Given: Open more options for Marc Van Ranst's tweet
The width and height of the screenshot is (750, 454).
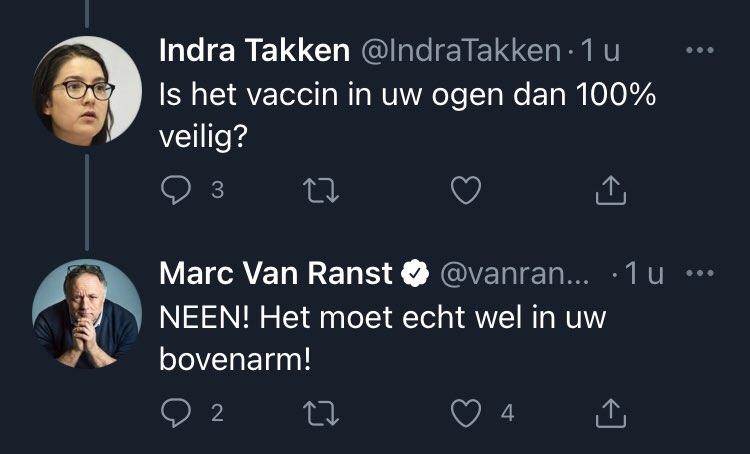Looking at the screenshot, I should 699,273.
